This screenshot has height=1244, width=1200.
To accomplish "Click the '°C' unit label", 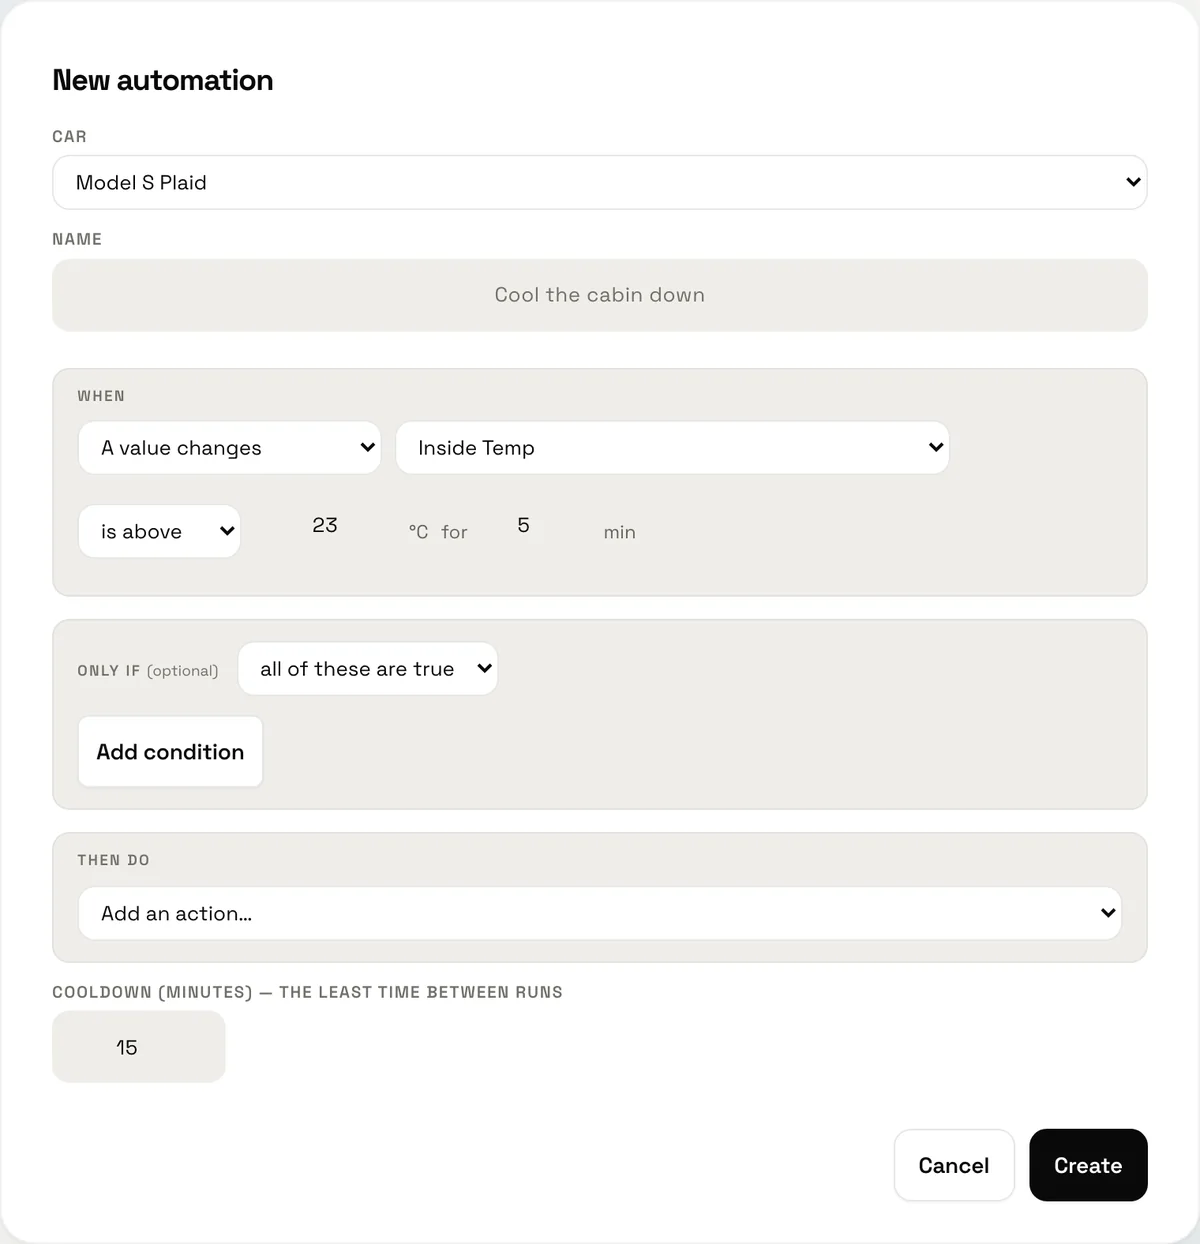I will click(x=418, y=532).
